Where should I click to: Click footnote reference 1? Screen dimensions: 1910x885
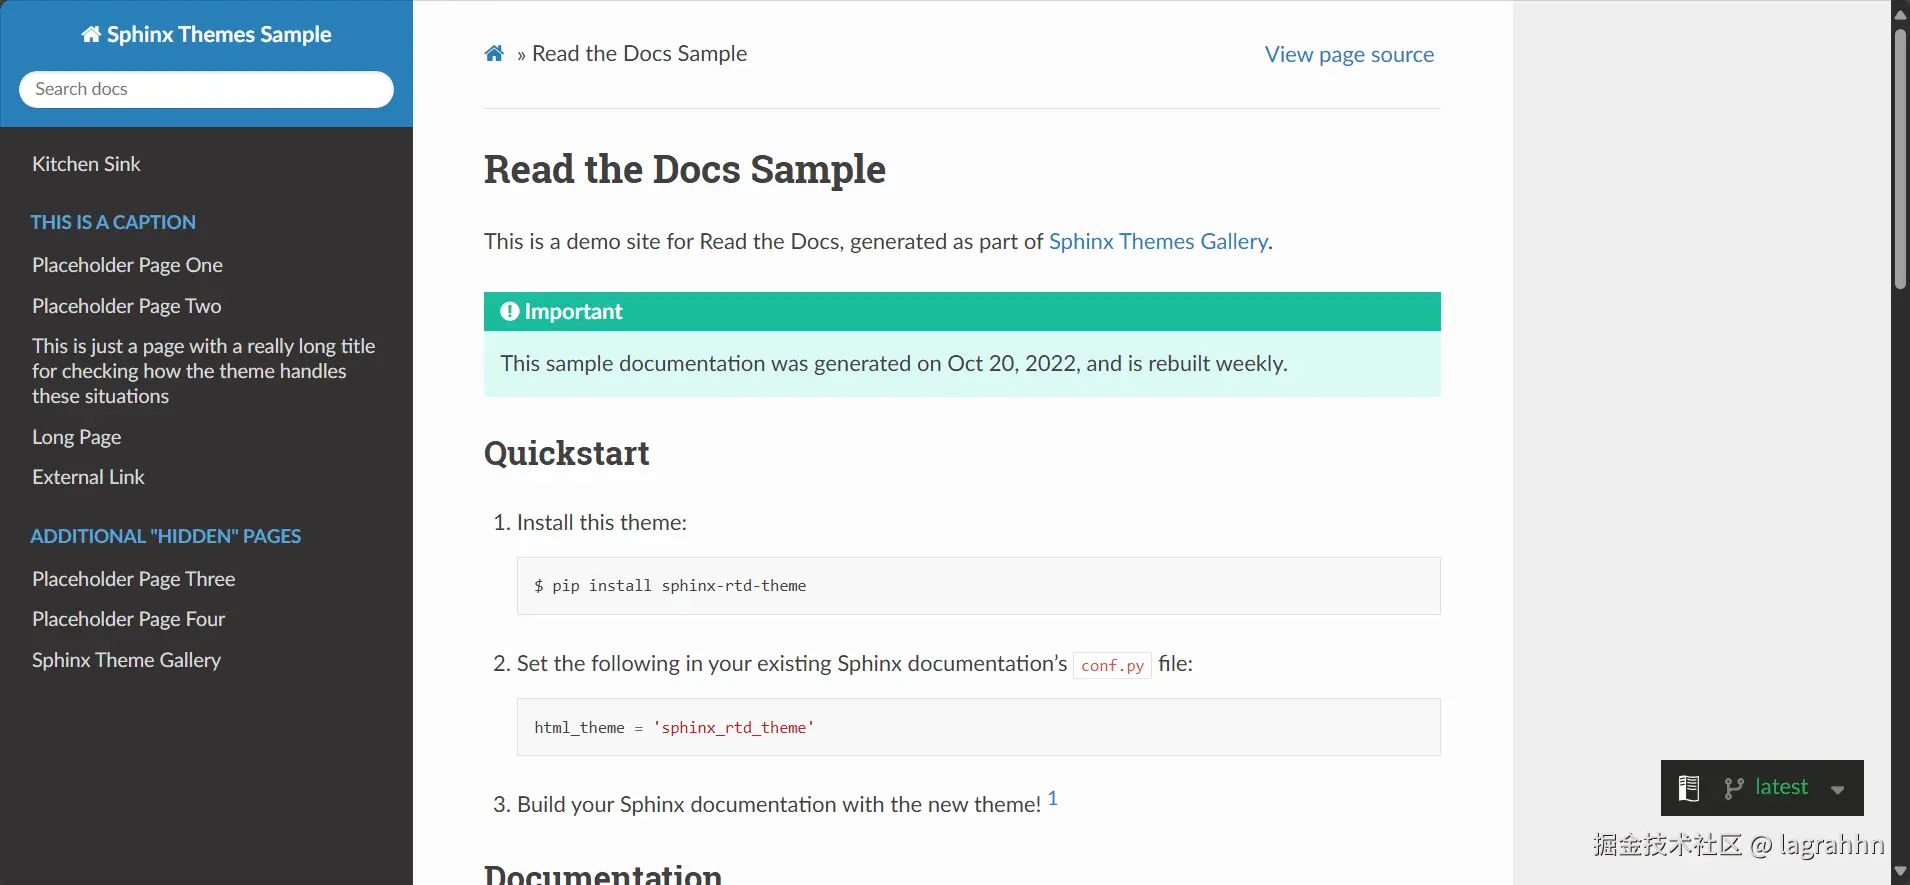point(1053,798)
